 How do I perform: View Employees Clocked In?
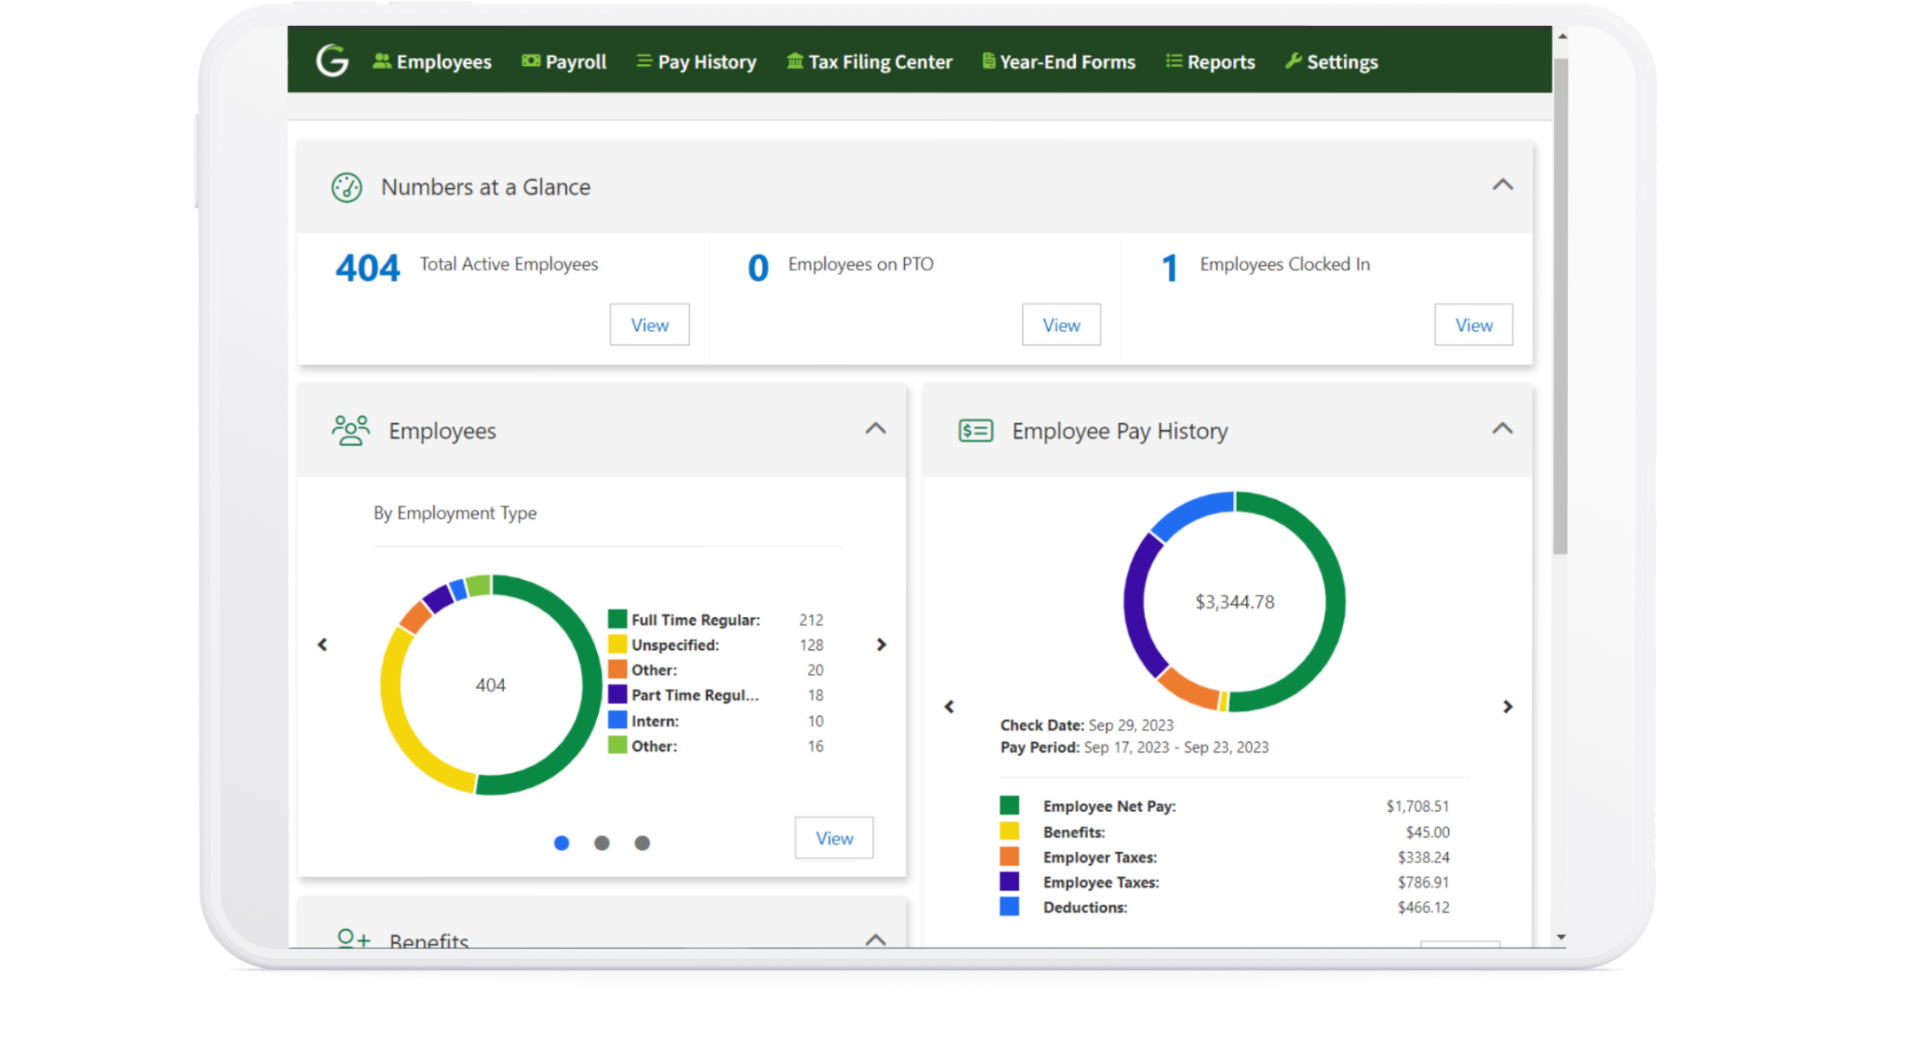[x=1473, y=325]
